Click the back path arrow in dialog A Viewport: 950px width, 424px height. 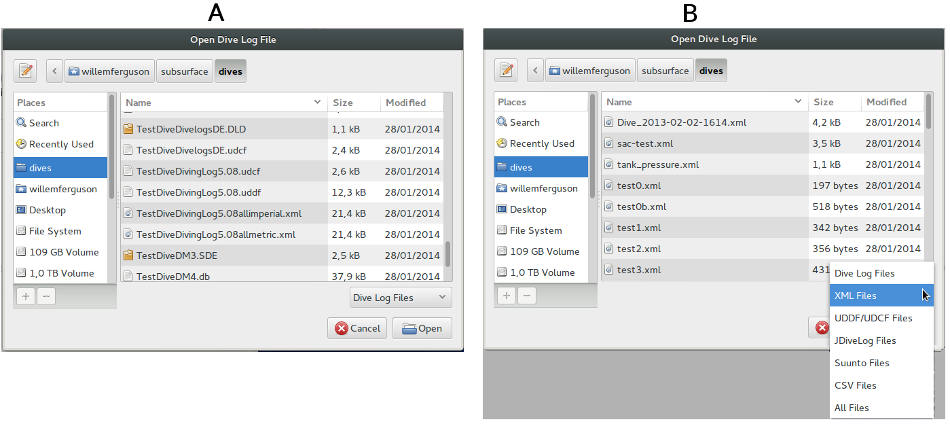(x=55, y=71)
